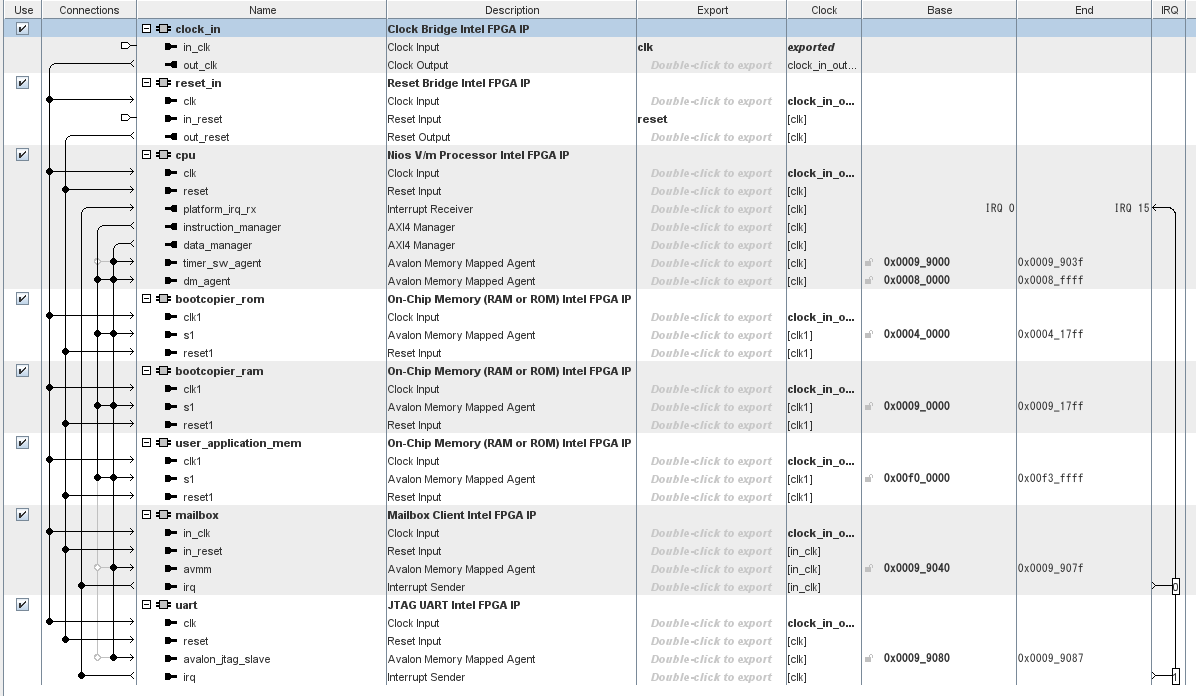The image size is (1196, 696).
Task: Click the Clock column header
Action: (x=824, y=10)
